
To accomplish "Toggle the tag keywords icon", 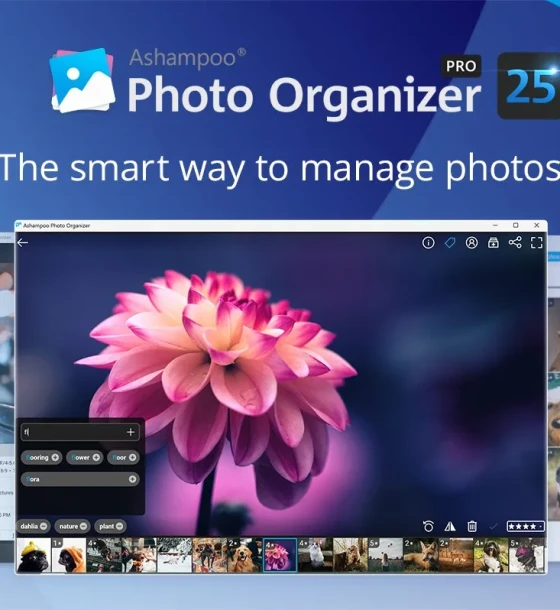I will point(450,243).
